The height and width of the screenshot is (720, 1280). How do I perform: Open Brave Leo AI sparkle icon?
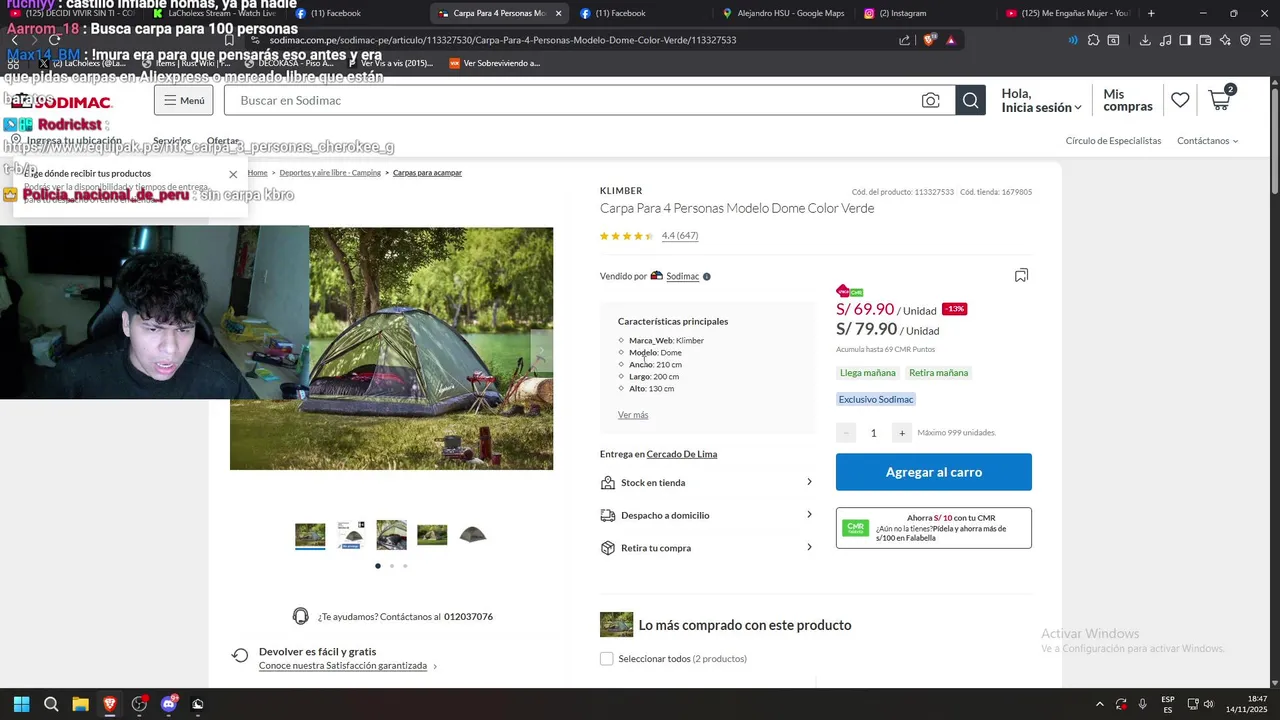click(x=1226, y=40)
